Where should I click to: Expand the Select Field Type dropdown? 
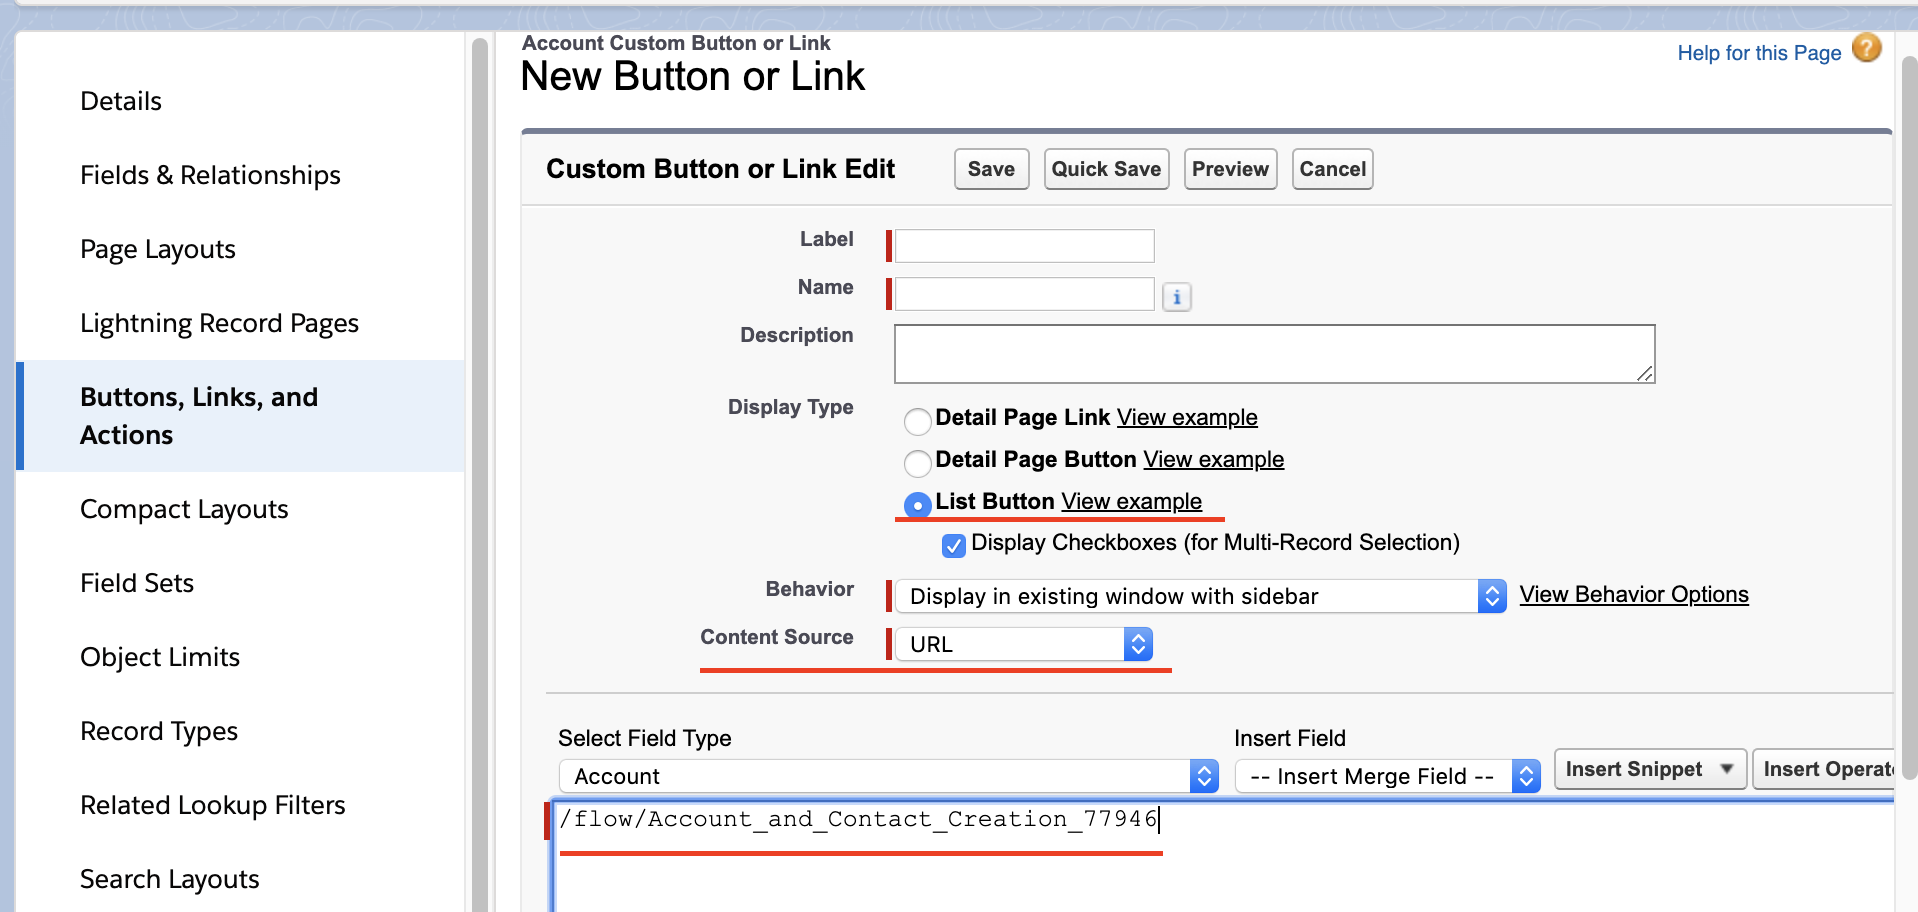(x=888, y=777)
